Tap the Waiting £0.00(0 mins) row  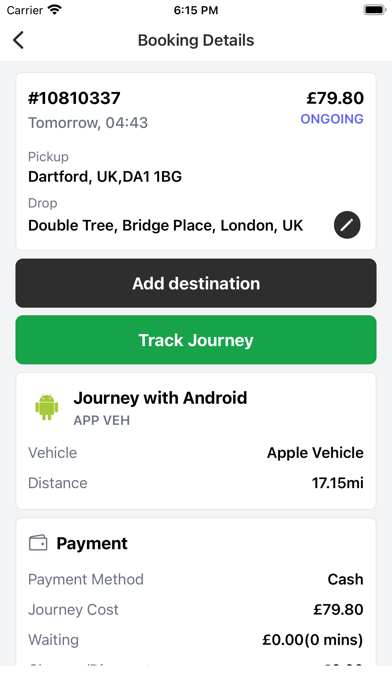[196, 640]
